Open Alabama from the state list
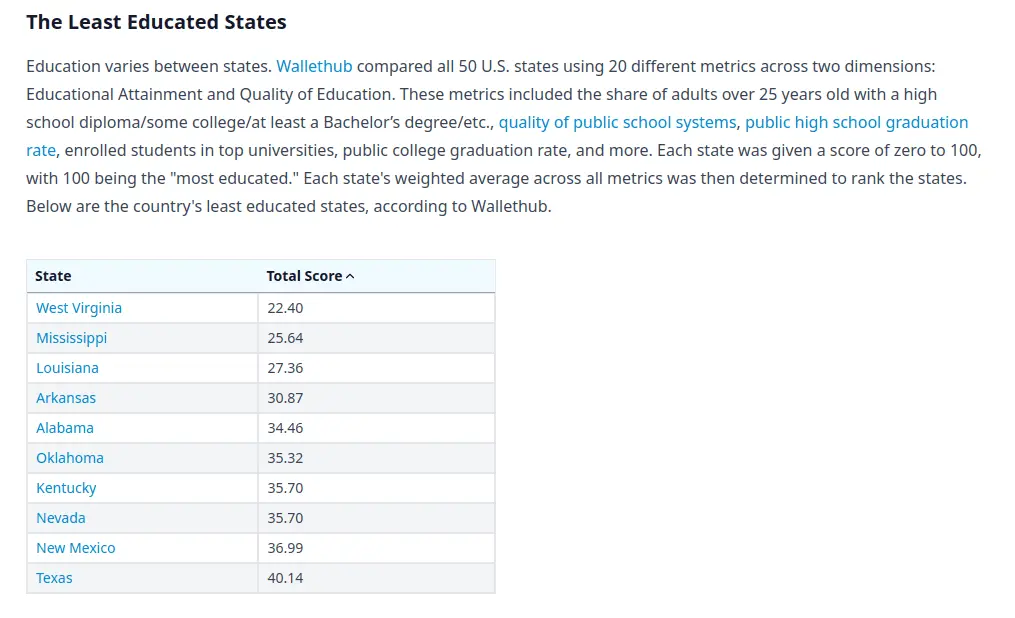This screenshot has height=618, width=1015. click(65, 428)
